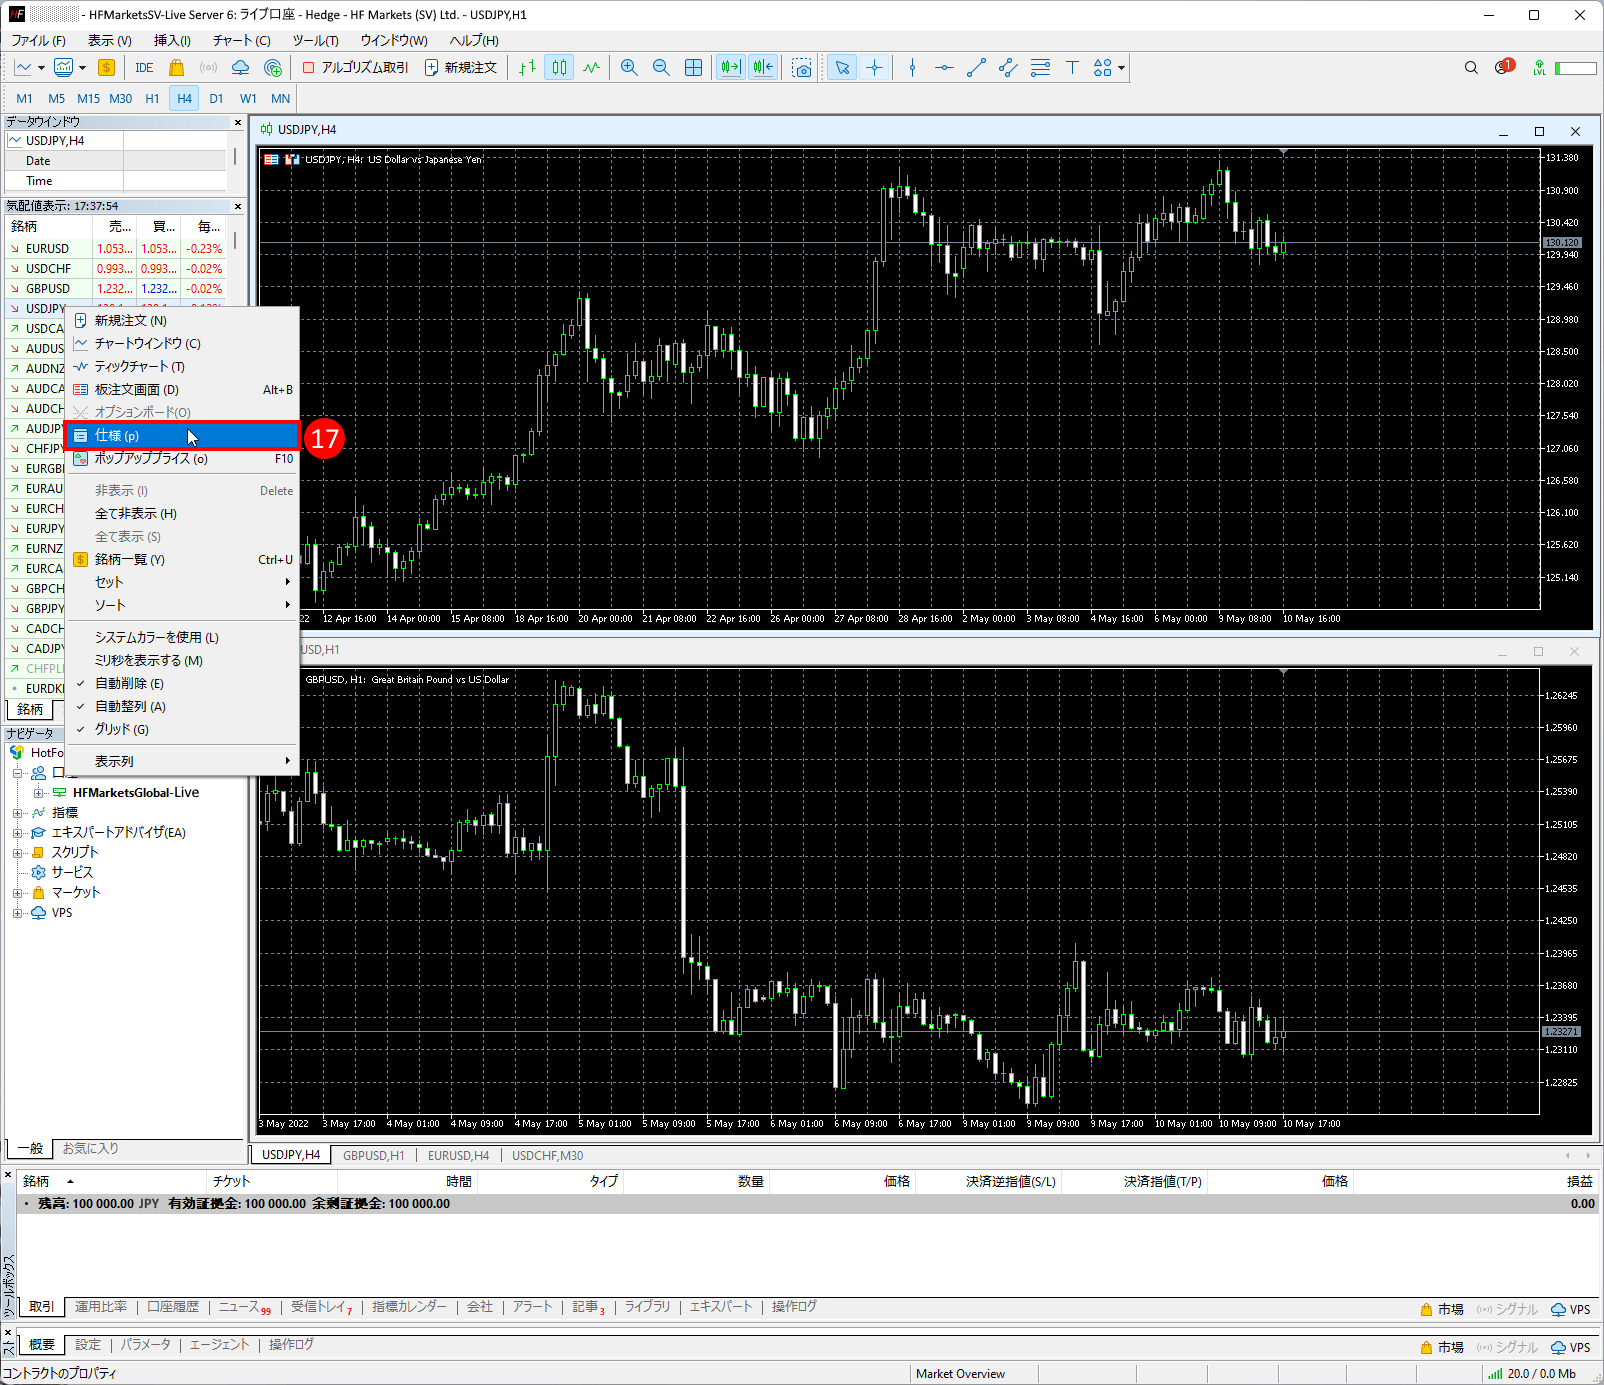Switch to the GBPUSD,H1 chart tab
Viewport: 1604px width, 1385px height.
[x=373, y=1155]
